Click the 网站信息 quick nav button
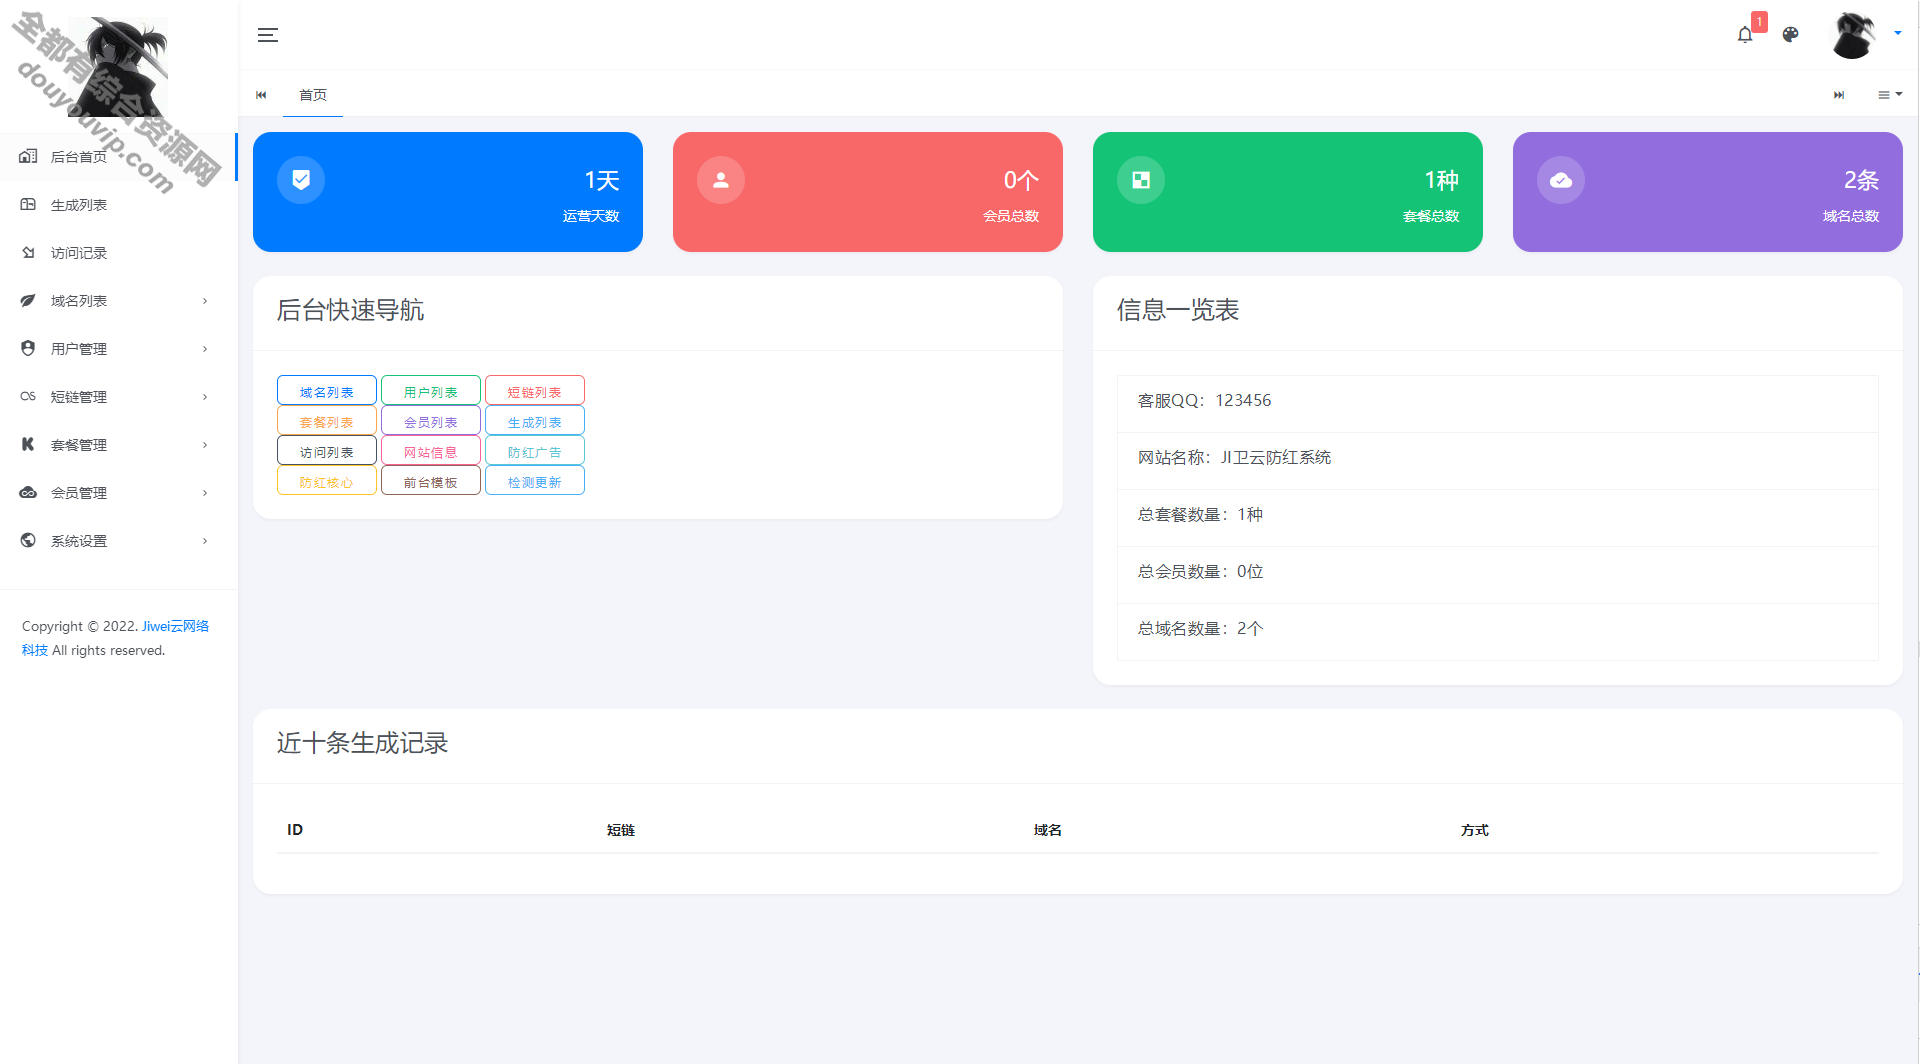The image size is (1920, 1064). [431, 451]
